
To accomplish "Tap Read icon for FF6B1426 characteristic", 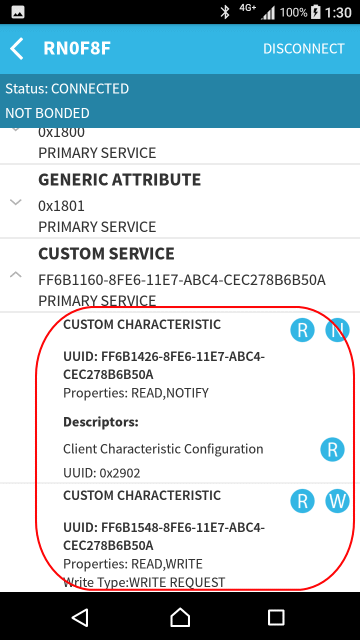I will [302, 330].
